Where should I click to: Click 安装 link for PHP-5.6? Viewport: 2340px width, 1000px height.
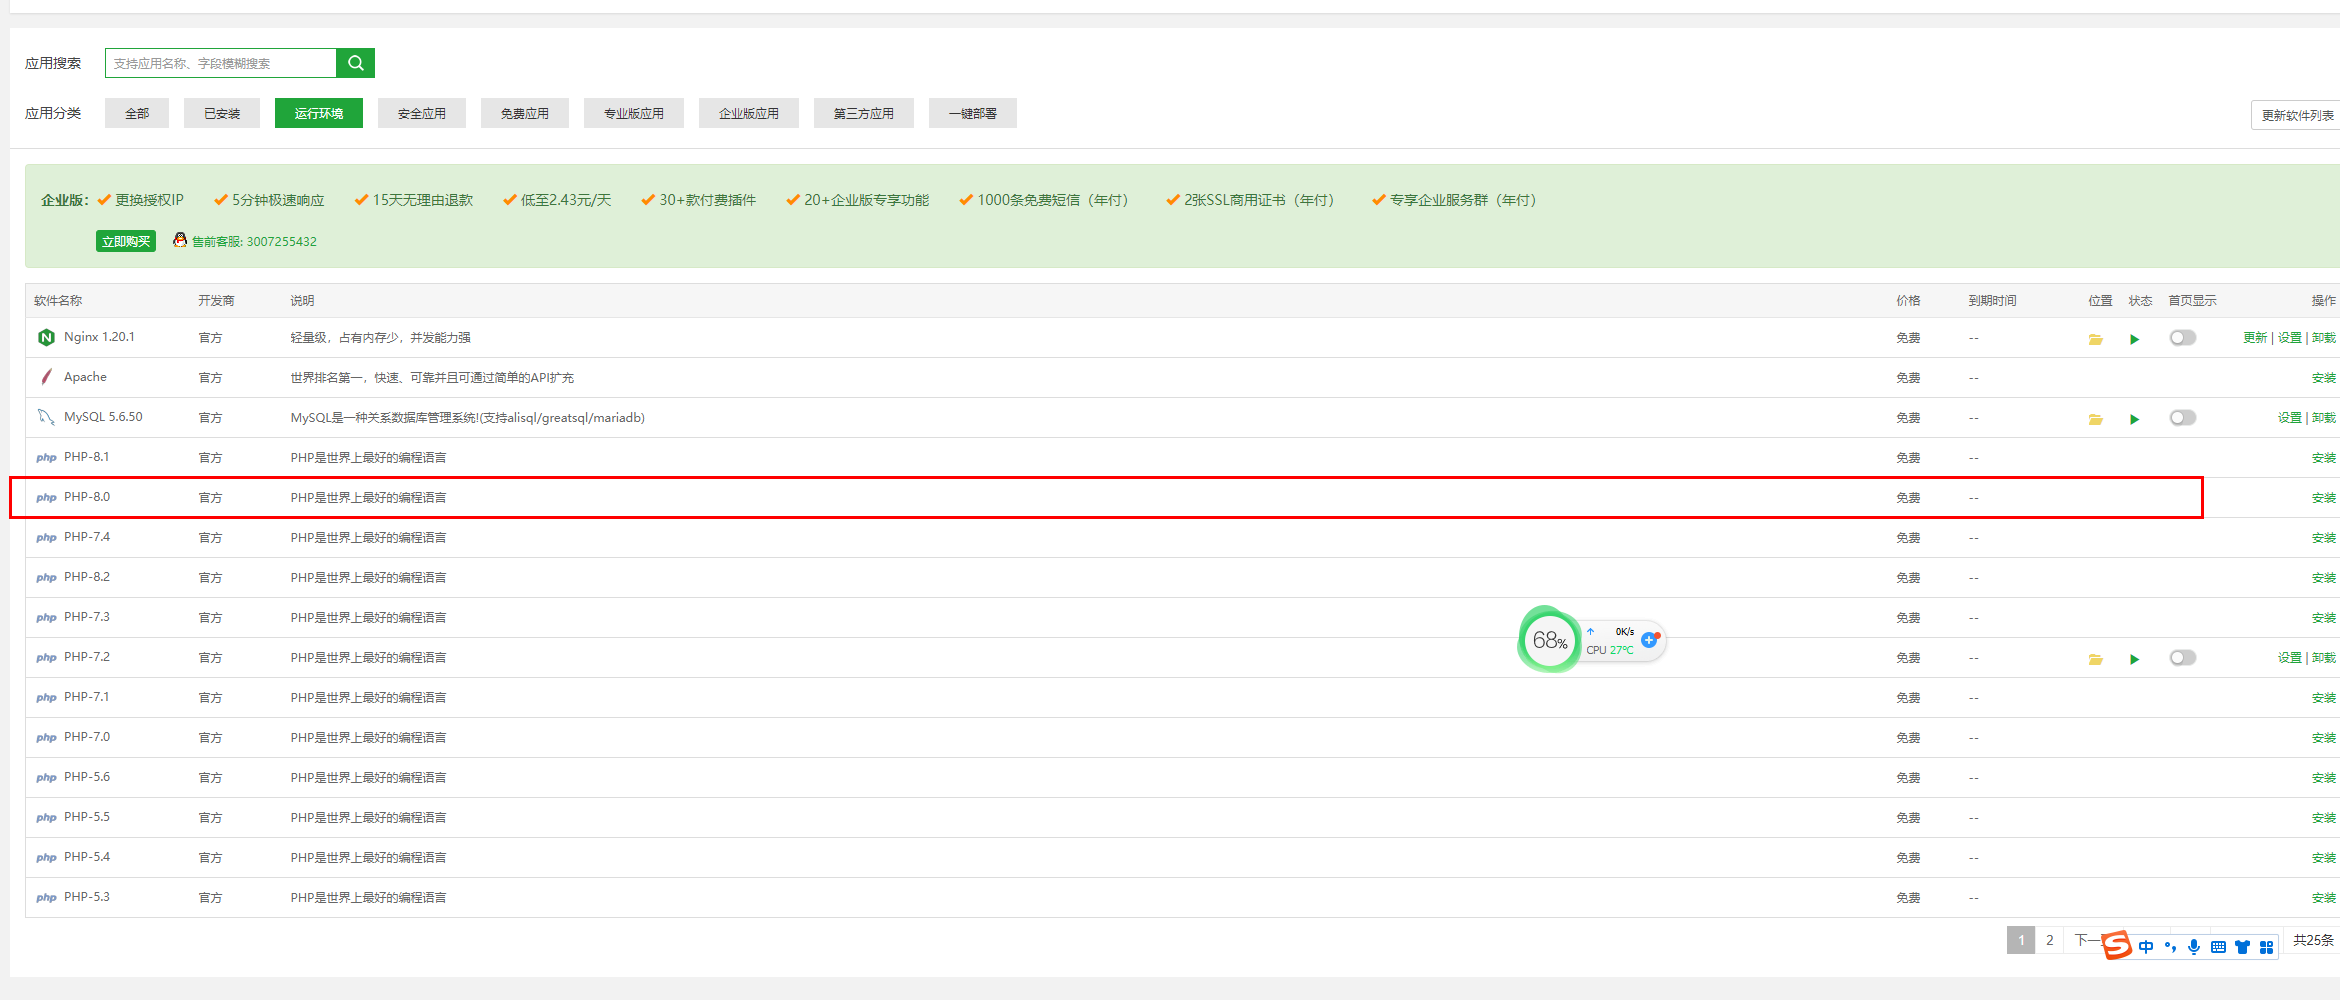(x=2324, y=778)
